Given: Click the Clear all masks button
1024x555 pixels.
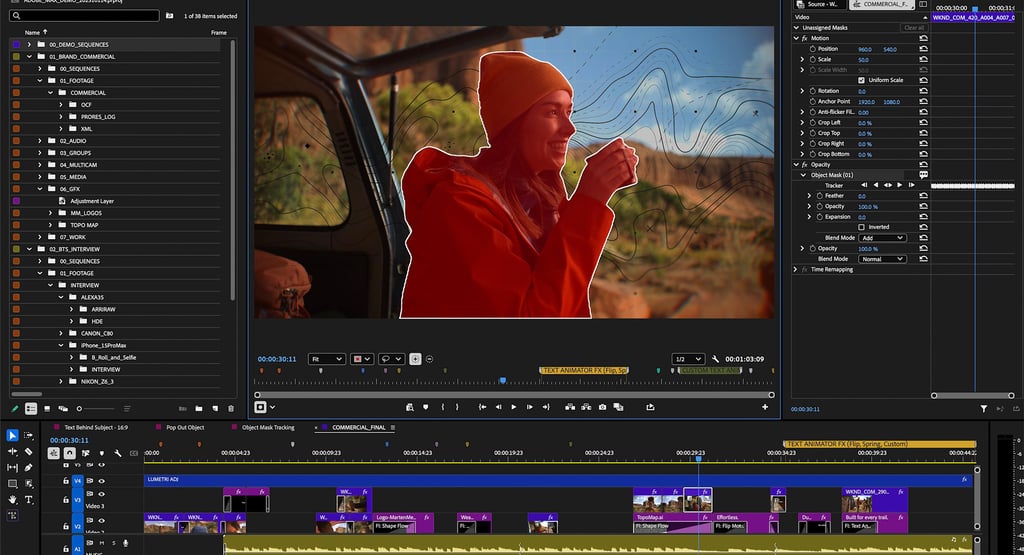Looking at the screenshot, I should click(x=914, y=27).
